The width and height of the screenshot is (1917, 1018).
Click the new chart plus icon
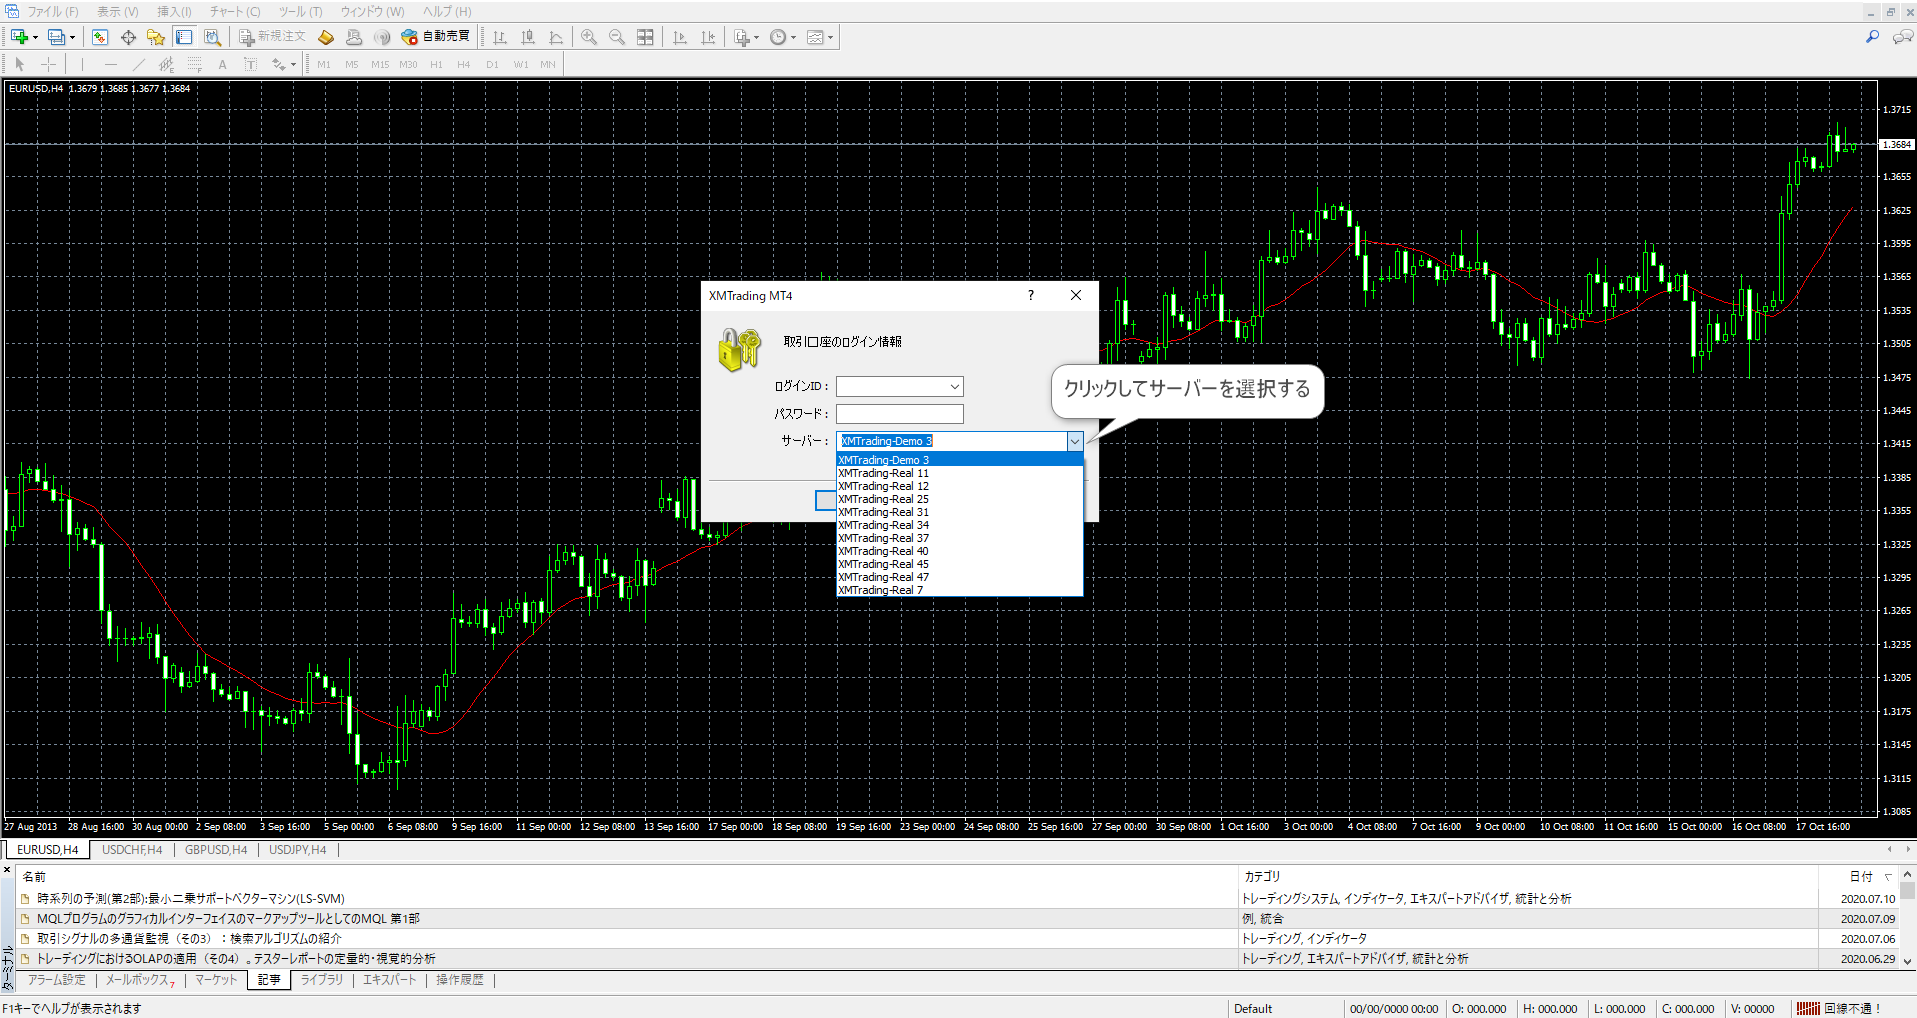[20, 37]
